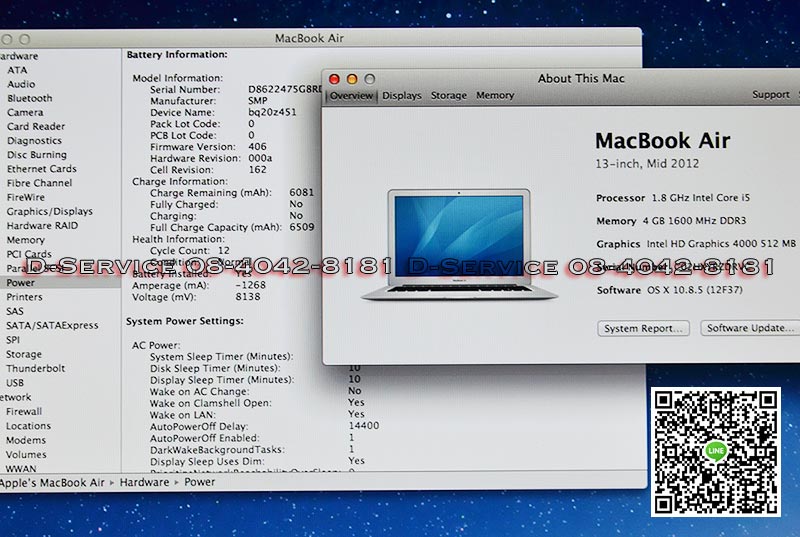Image resolution: width=800 pixels, height=537 pixels.
Task: Minimize the About This Mac window
Action: pos(352,79)
